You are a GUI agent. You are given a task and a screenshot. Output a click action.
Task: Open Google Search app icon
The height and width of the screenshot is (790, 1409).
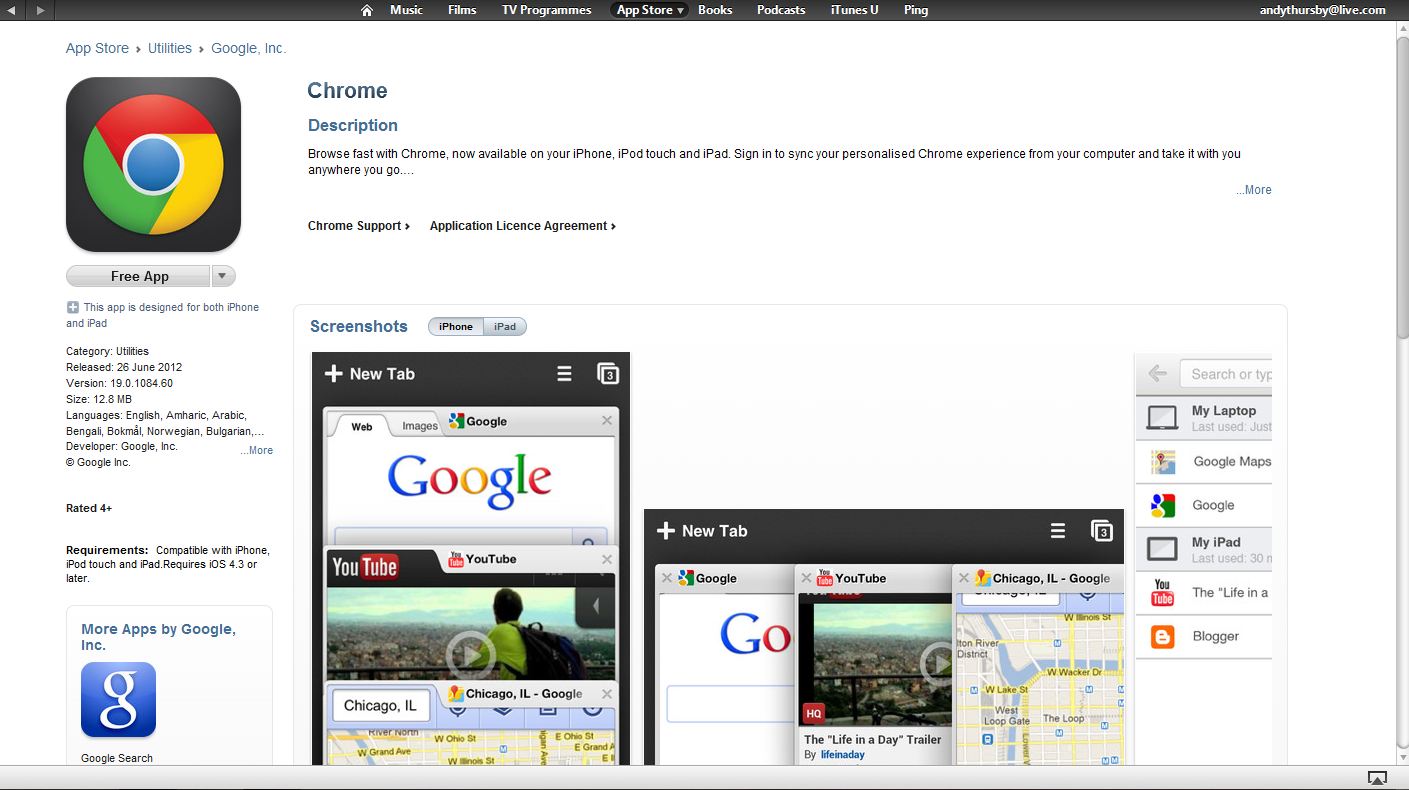pos(118,699)
